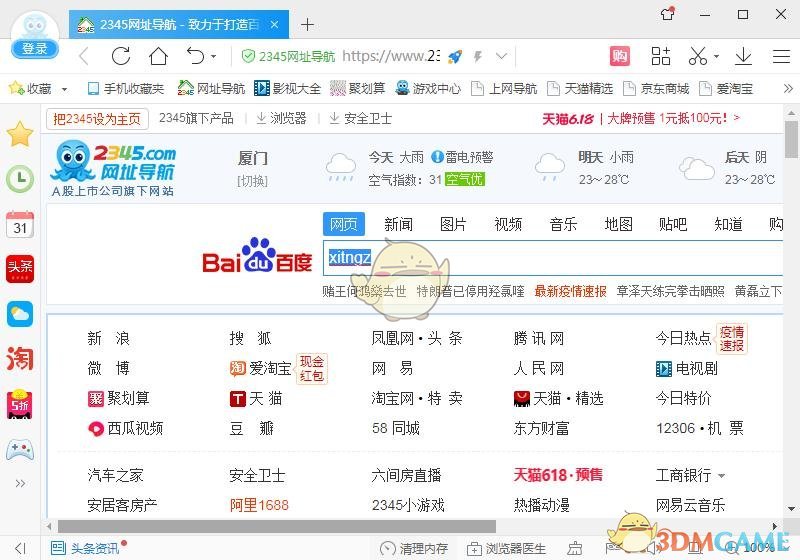Screen dimensions: 800x560
Task: Click the star favorites sidebar icon
Action: click(x=20, y=134)
